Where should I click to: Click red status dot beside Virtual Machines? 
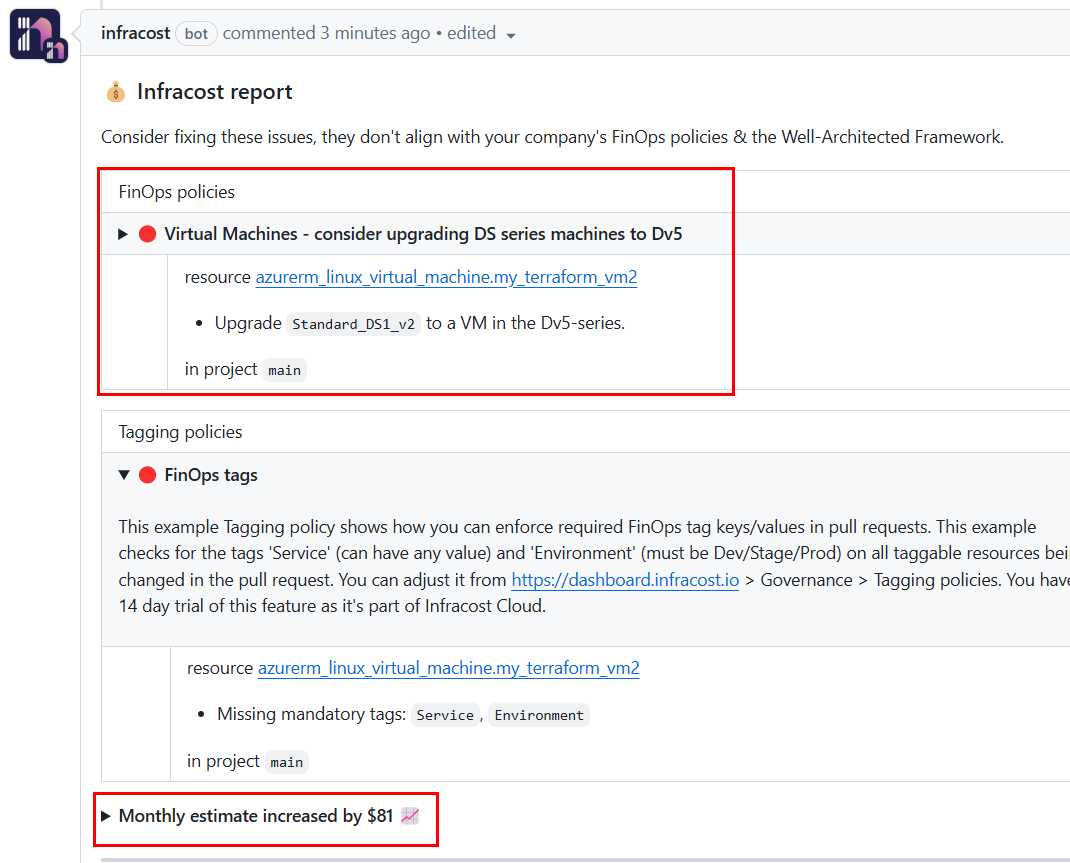click(x=147, y=234)
